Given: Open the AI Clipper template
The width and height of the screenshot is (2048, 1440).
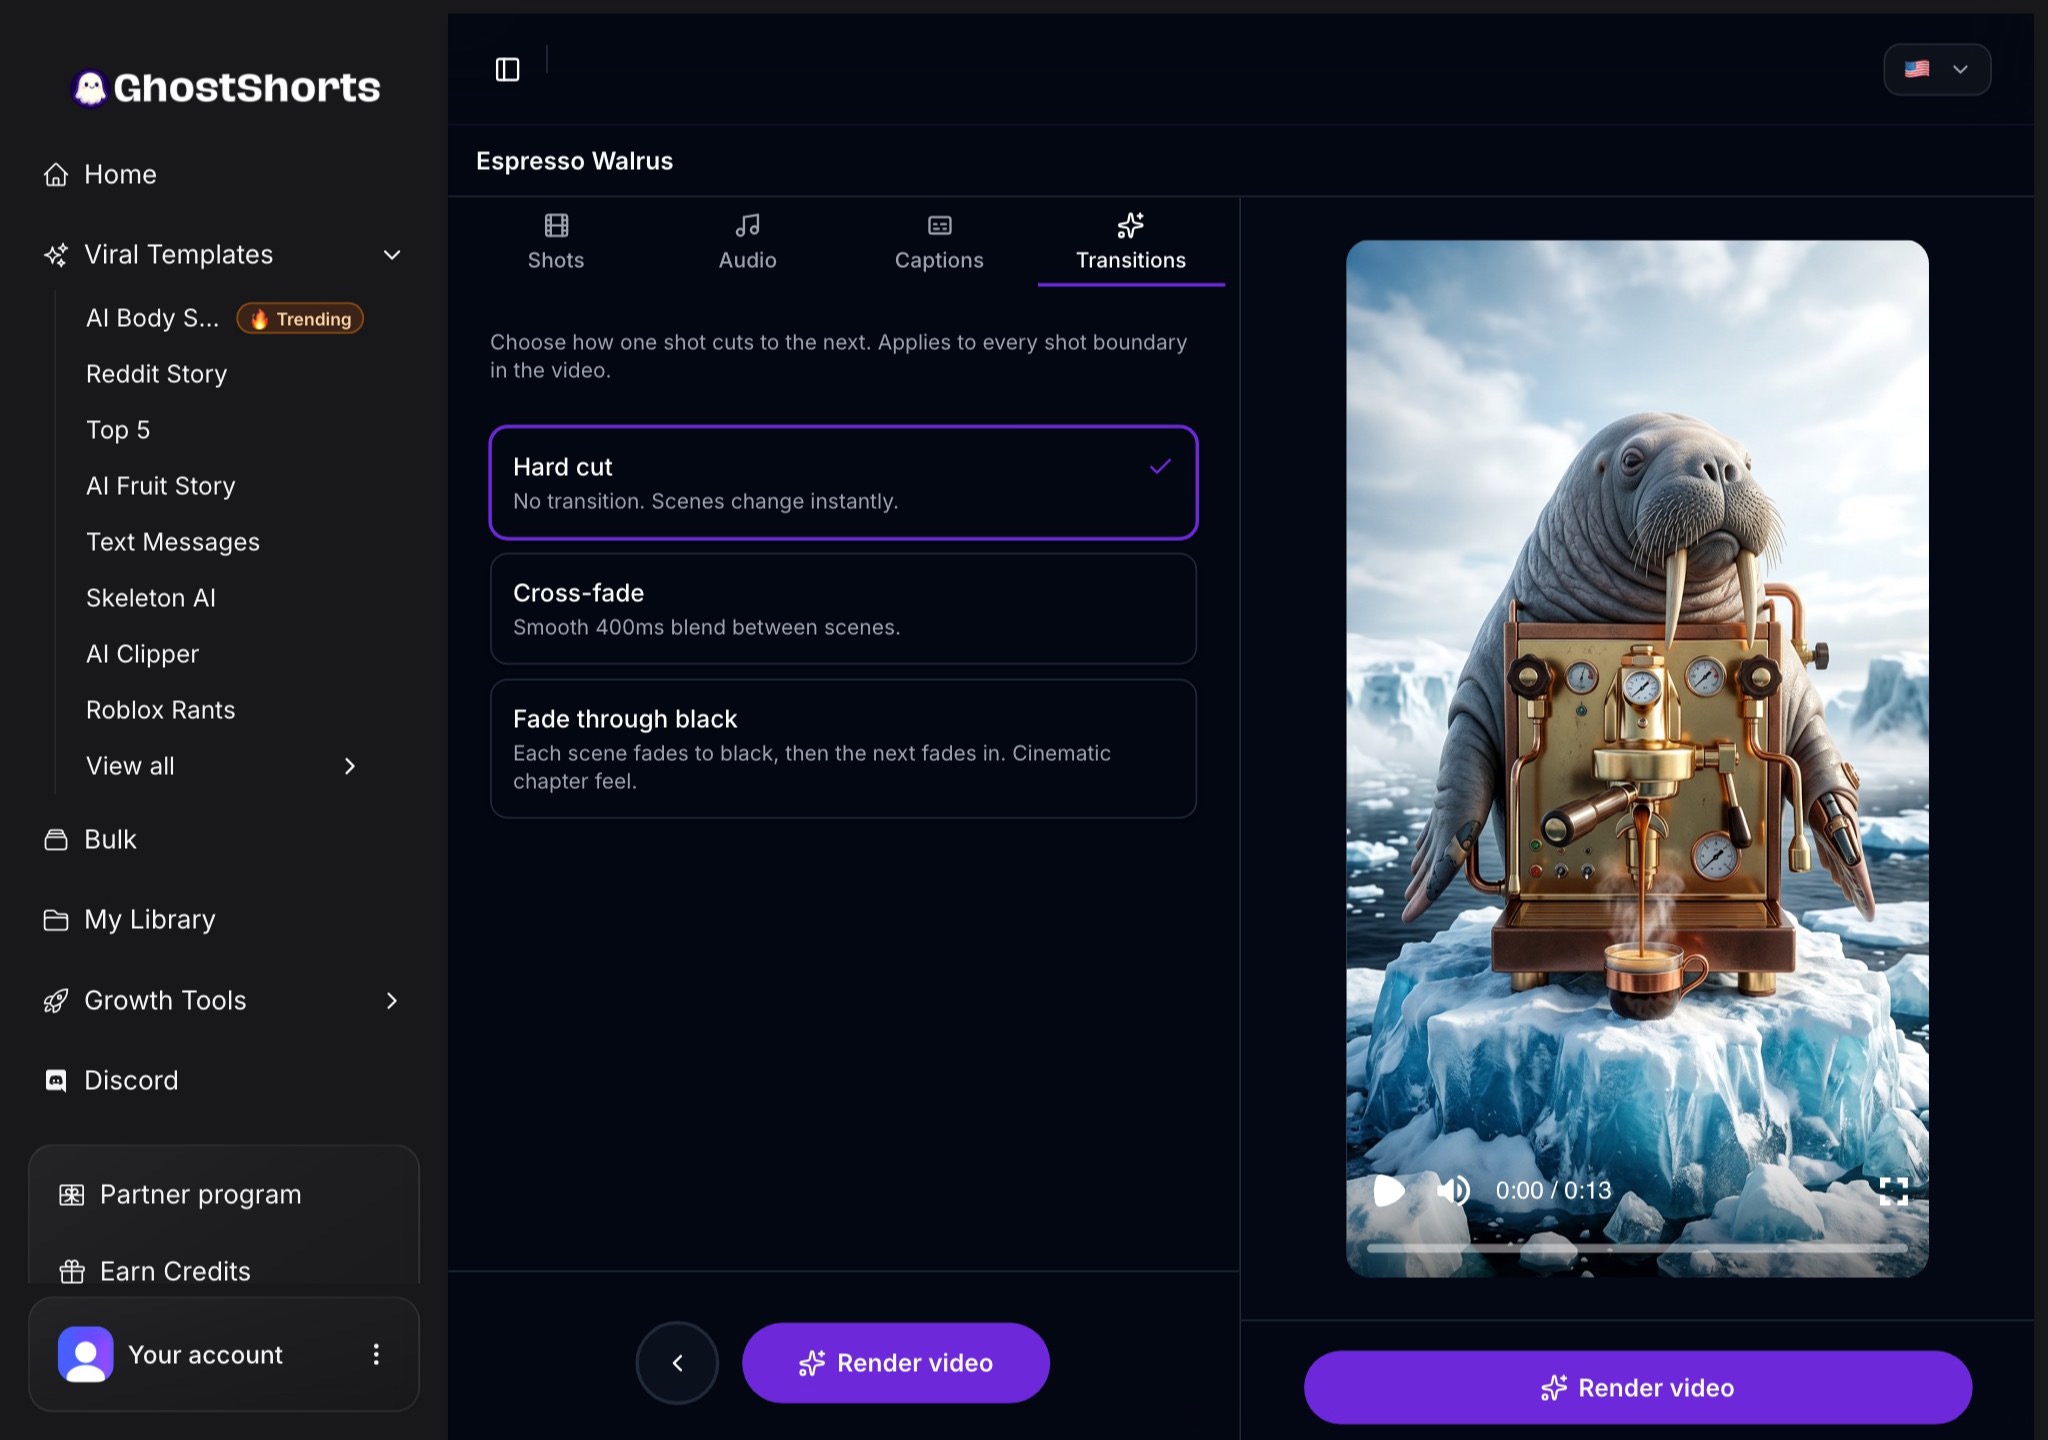Looking at the screenshot, I should [x=143, y=654].
